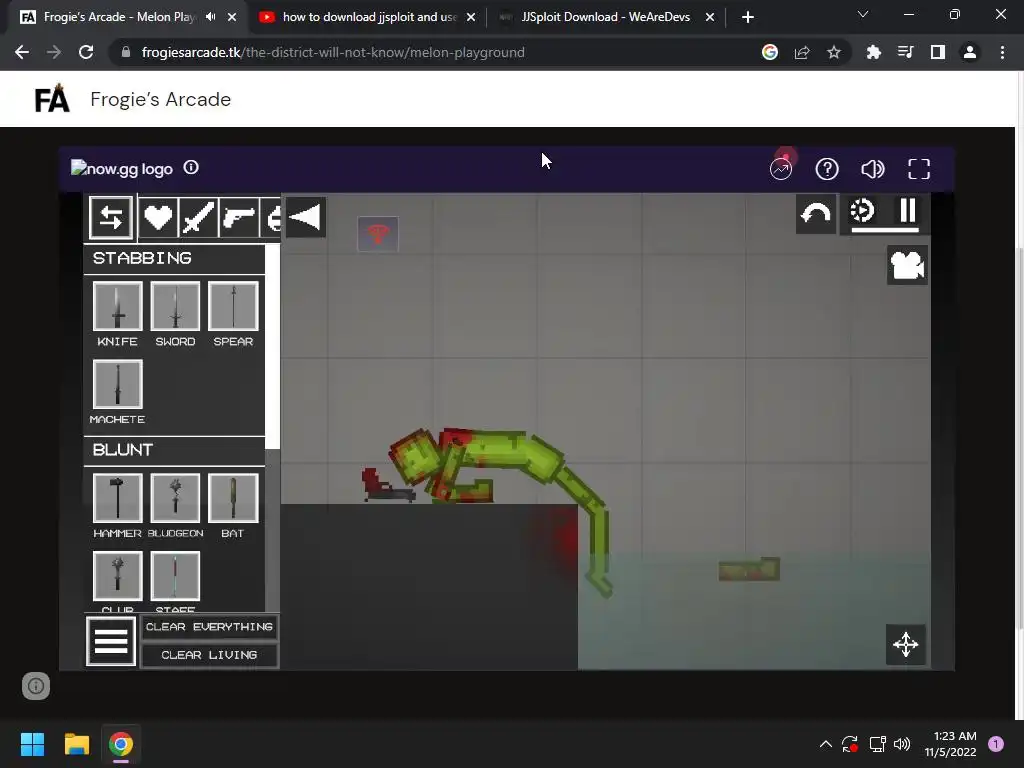1024x768 pixels.
Task: Click the FA site logo
Action: coord(52,99)
